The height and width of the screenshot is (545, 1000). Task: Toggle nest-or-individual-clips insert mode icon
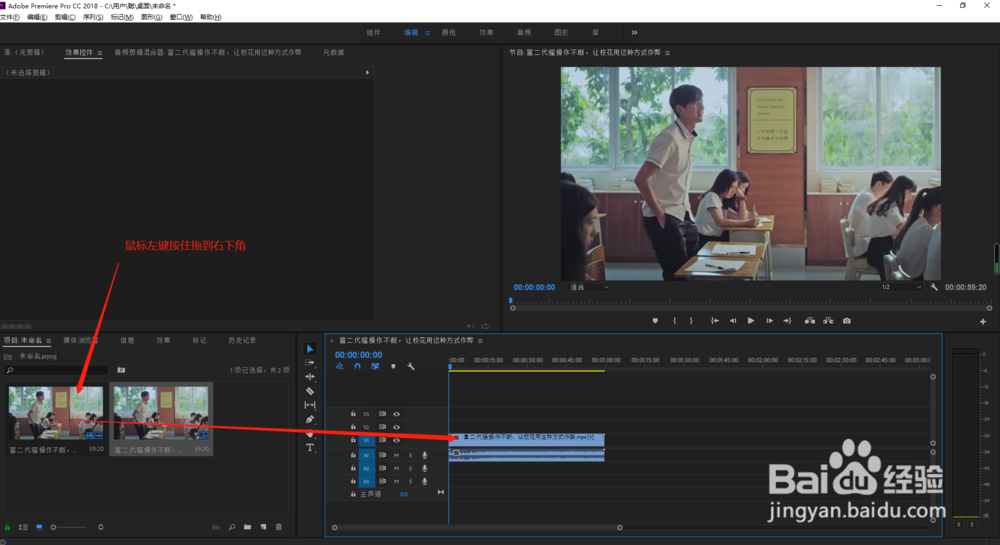point(340,367)
